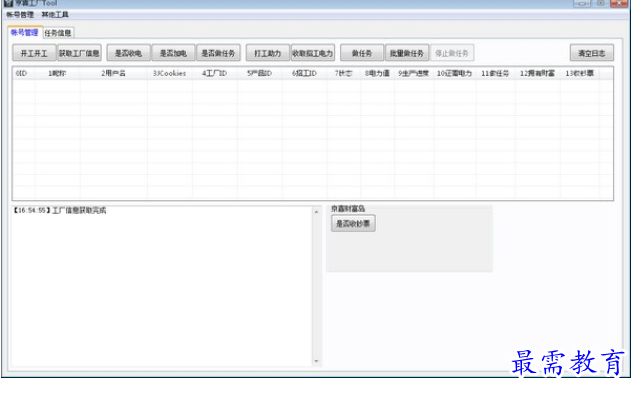Toggle the 是否收钞票 button in 京喜财富岛
Screen dimensions: 633x394
click(x=353, y=224)
